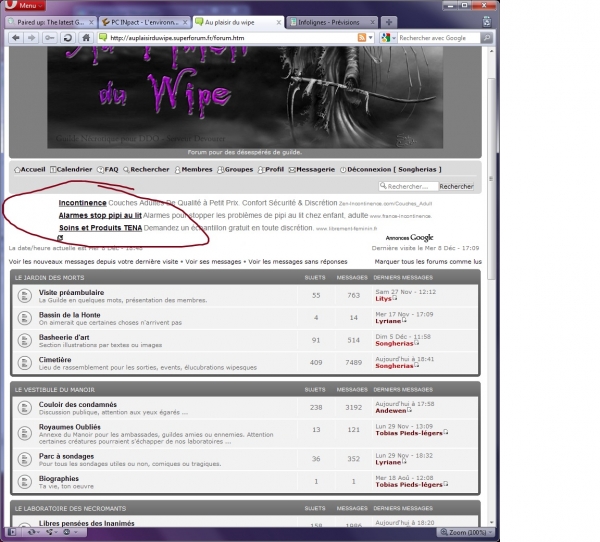
Task: Click the Litys last poster link
Action: pos(383,299)
